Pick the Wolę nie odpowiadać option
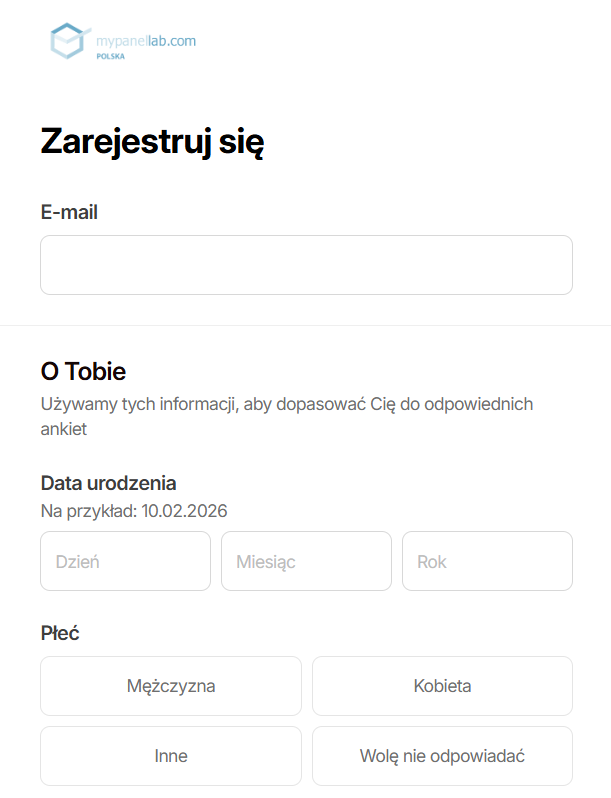 tap(442, 756)
